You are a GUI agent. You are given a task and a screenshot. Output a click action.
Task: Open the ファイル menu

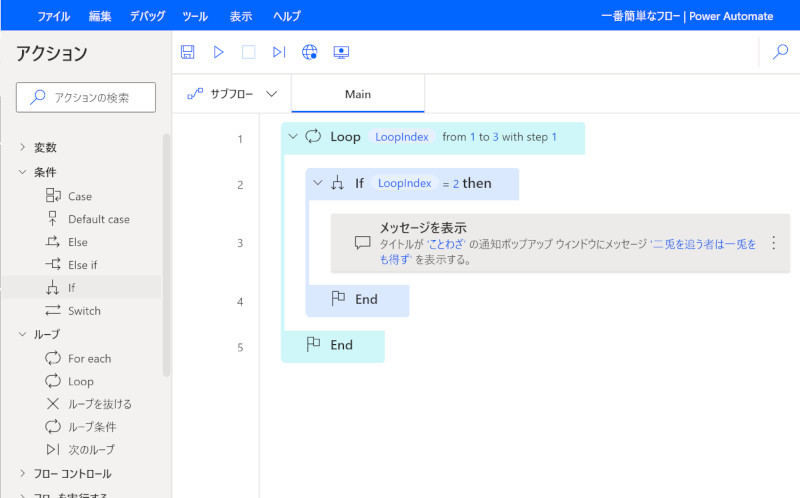pos(54,16)
